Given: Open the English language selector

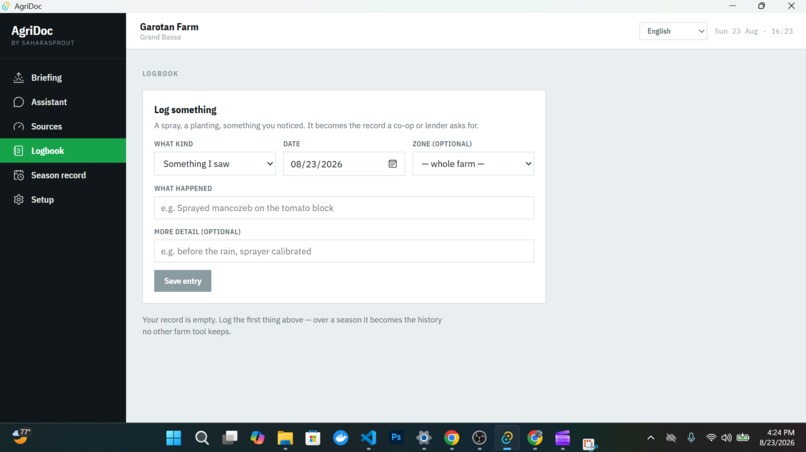Looking at the screenshot, I should click(x=673, y=31).
